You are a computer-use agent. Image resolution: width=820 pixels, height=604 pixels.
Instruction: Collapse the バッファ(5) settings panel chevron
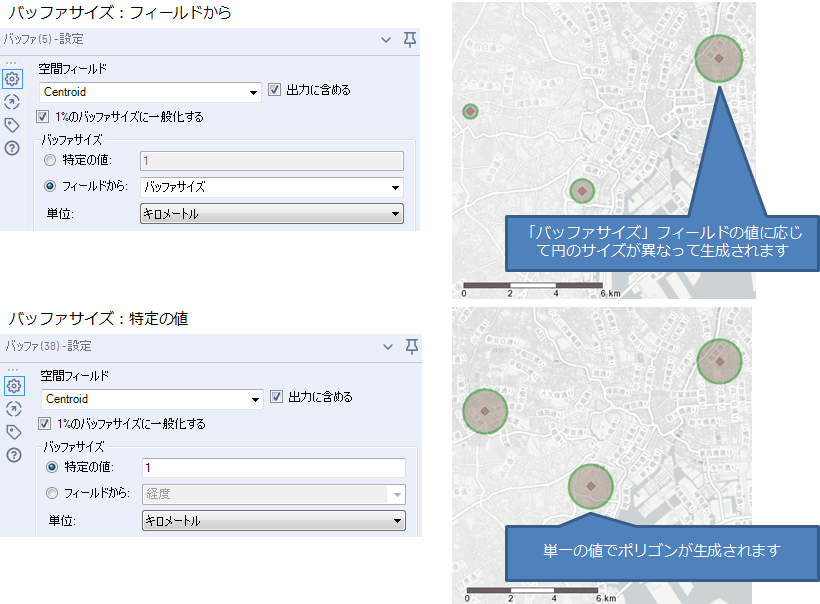click(x=385, y=40)
